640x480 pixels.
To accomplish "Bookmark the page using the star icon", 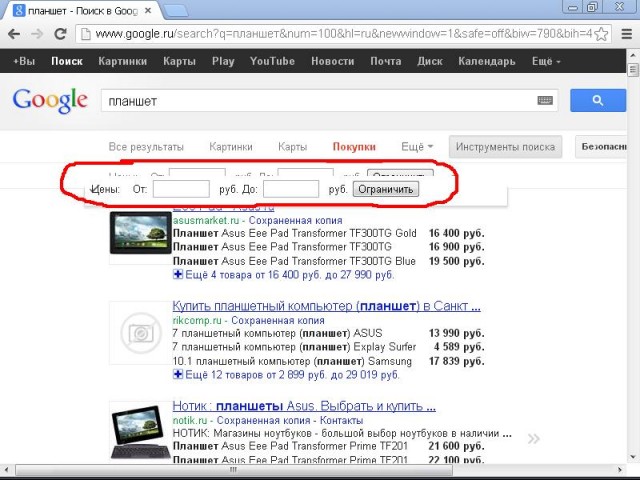I will click(x=601, y=34).
